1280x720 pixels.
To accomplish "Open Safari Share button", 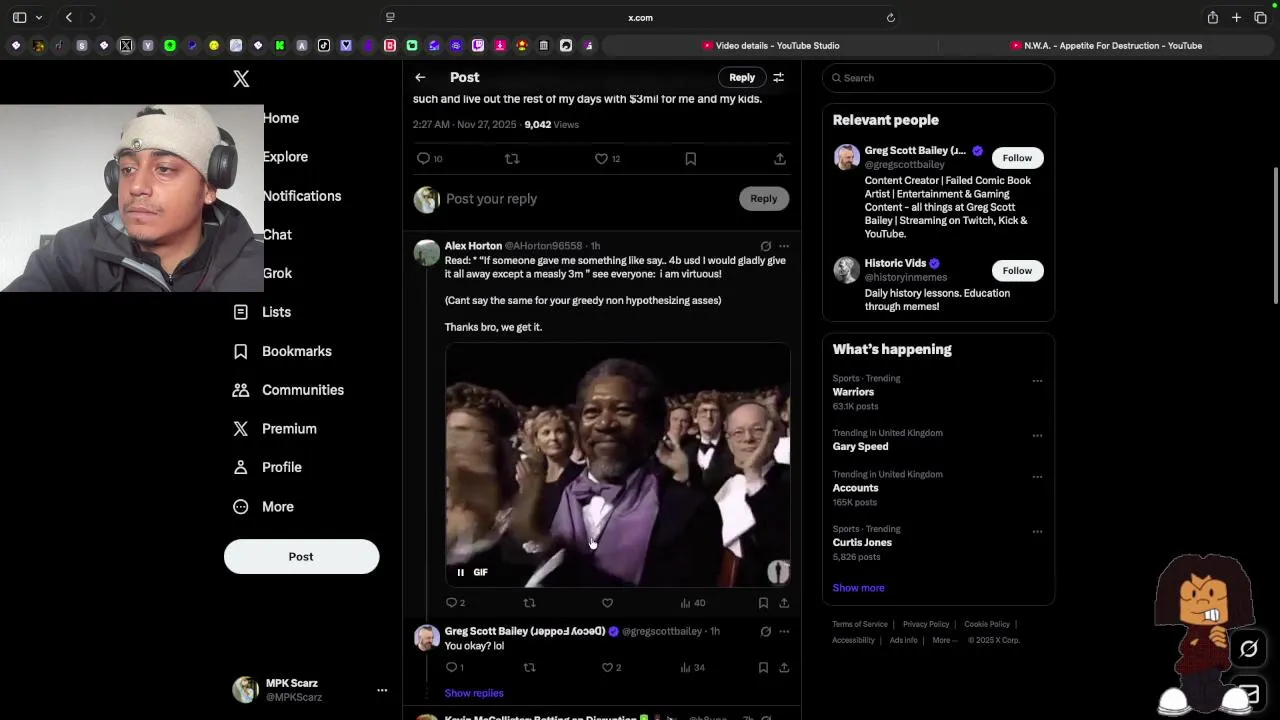I will 1212,17.
